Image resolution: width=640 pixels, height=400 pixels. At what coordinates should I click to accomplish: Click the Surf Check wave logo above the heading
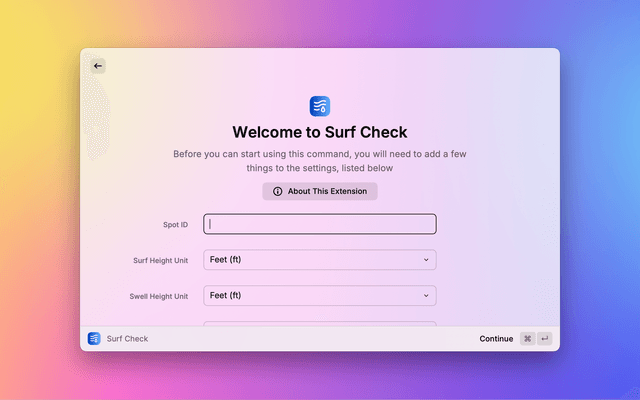point(320,106)
